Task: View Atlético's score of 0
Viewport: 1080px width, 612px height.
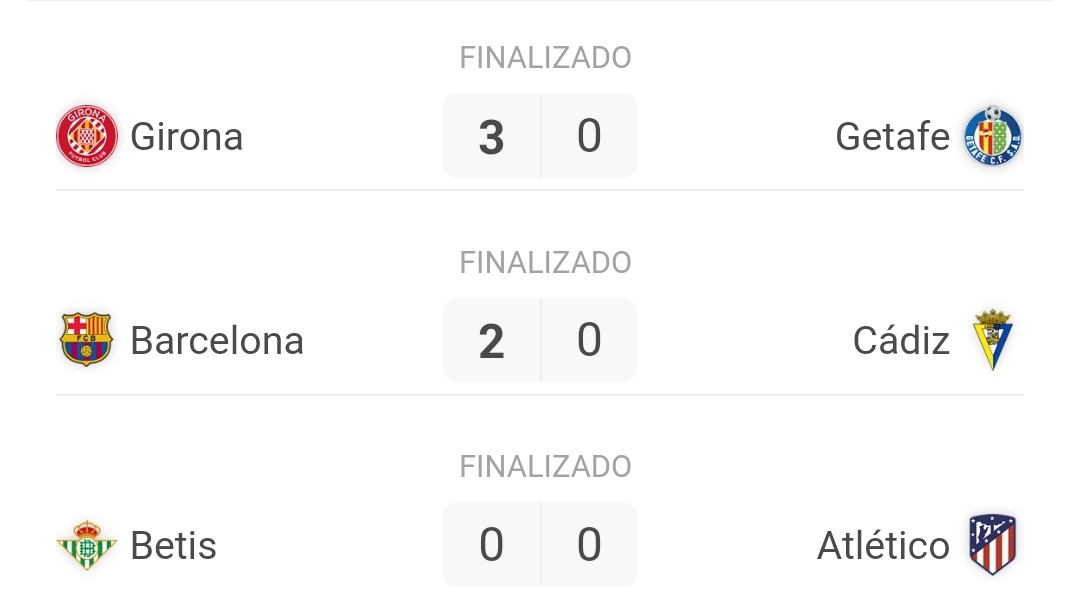Action: (589, 545)
